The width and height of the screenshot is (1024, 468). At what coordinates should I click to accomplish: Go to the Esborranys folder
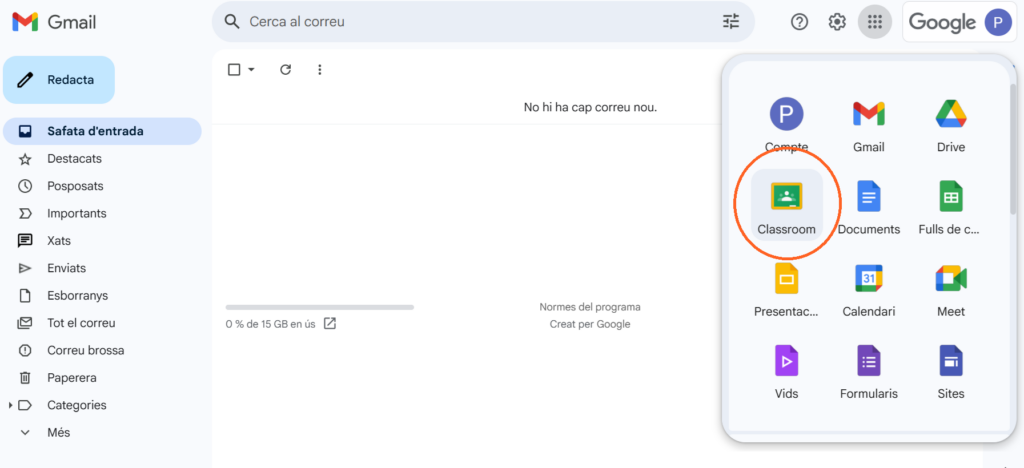click(x=77, y=296)
